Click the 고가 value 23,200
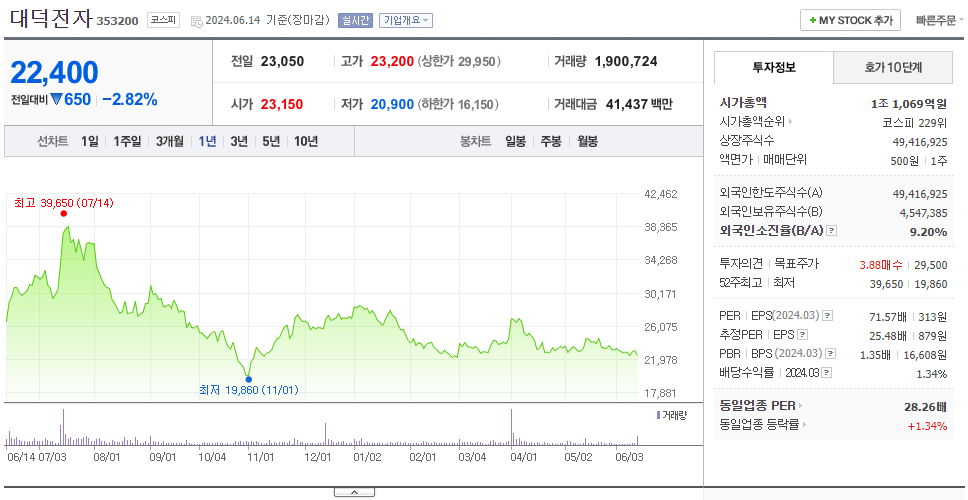The image size is (968, 500). (x=392, y=62)
